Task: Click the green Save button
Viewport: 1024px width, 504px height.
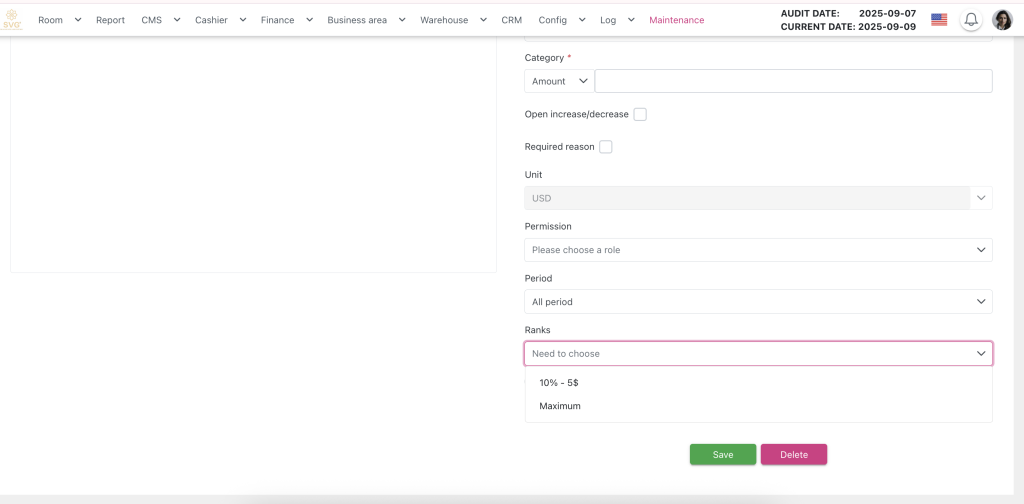Action: click(722, 455)
